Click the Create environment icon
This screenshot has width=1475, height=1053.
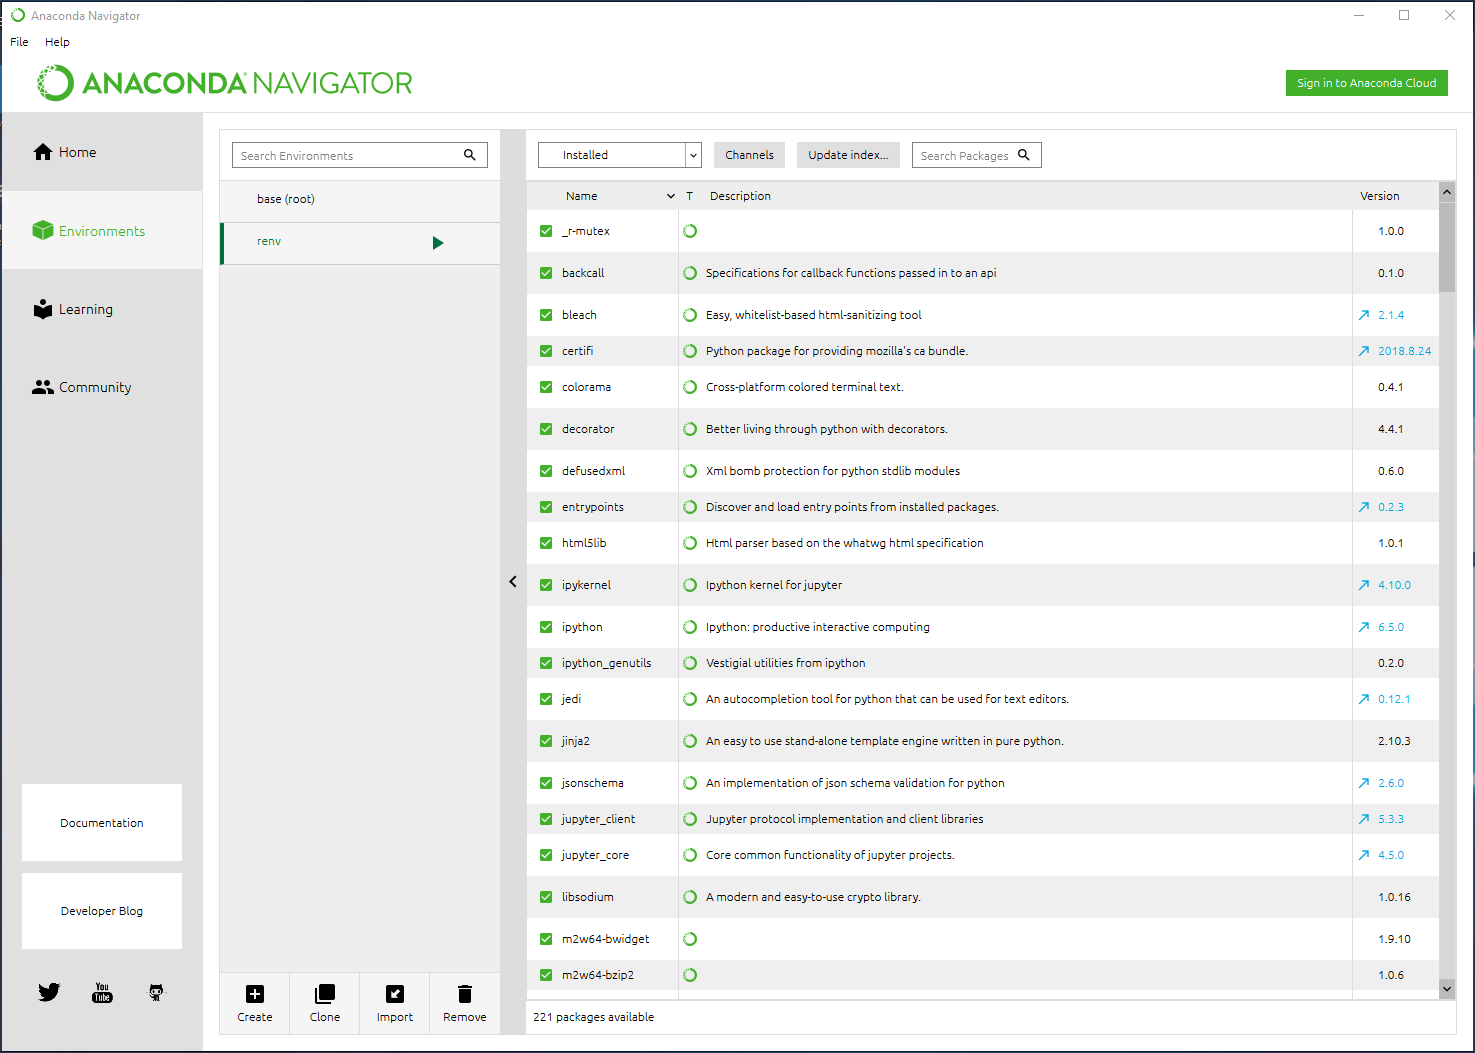pyautogui.click(x=255, y=994)
